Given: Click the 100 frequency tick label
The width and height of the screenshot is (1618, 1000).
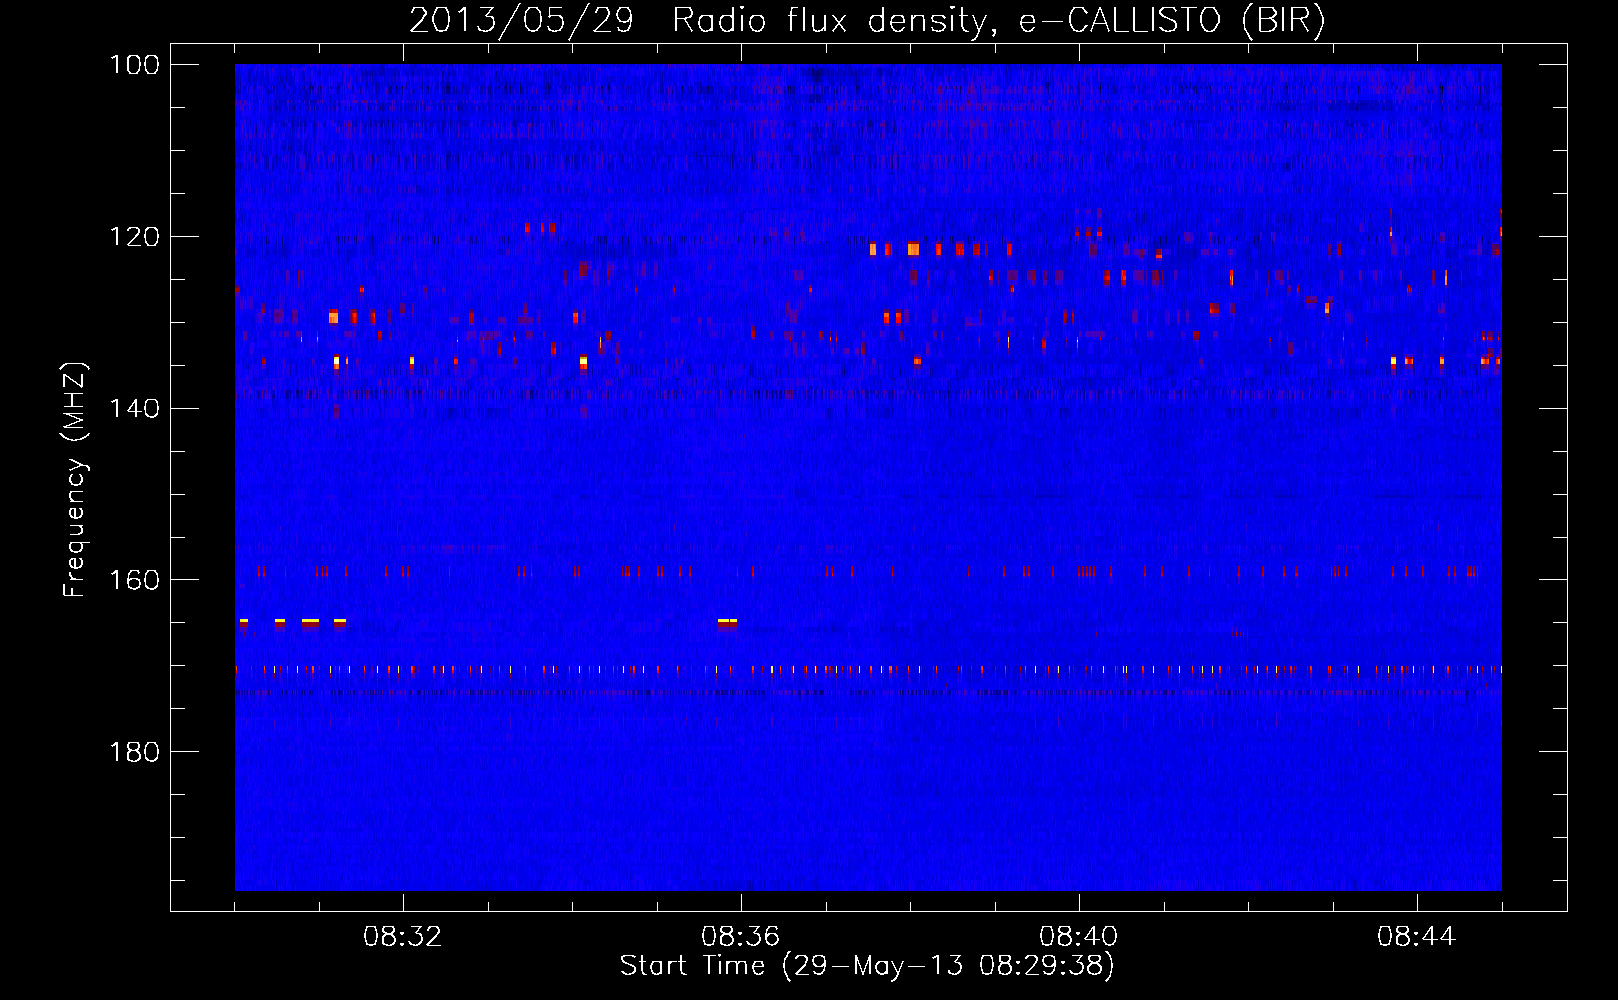Looking at the screenshot, I should coord(136,65).
